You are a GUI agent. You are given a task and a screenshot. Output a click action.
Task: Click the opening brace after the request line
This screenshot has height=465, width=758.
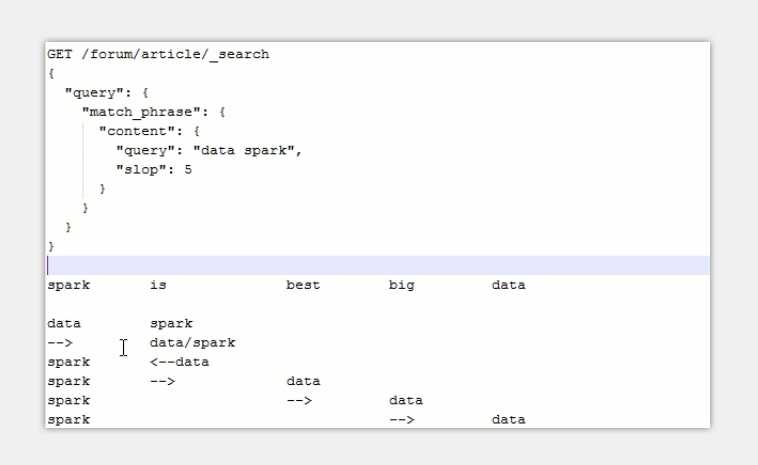coord(51,73)
